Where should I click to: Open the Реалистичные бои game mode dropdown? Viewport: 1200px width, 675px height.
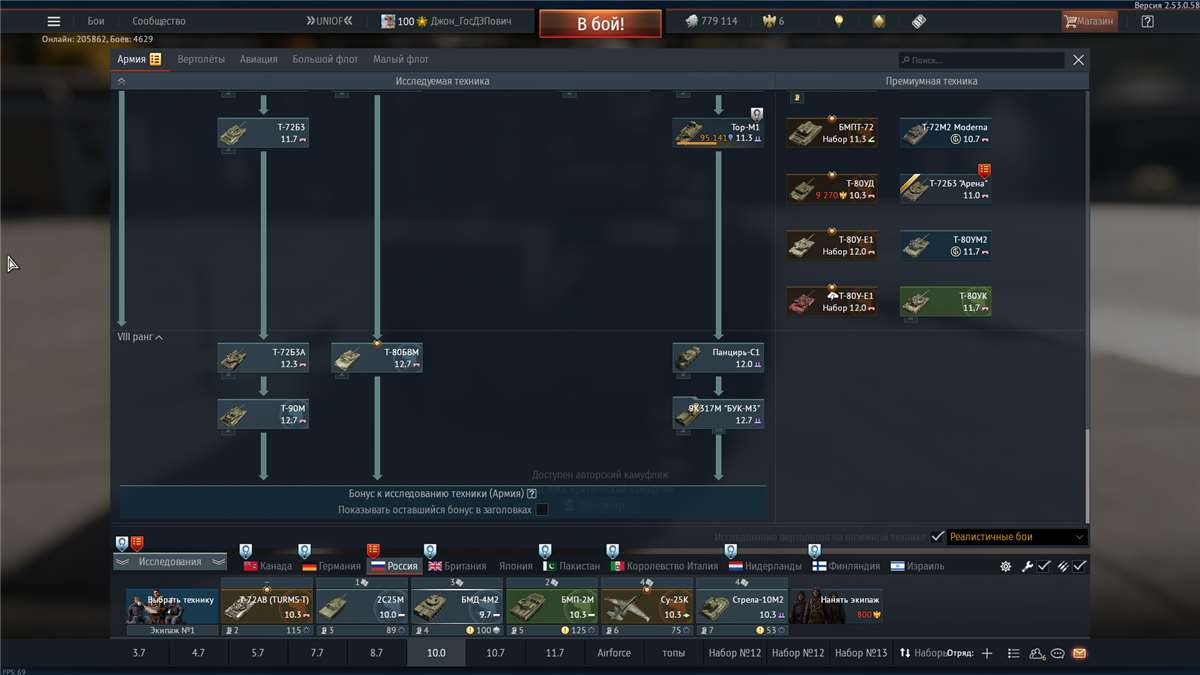[1015, 537]
